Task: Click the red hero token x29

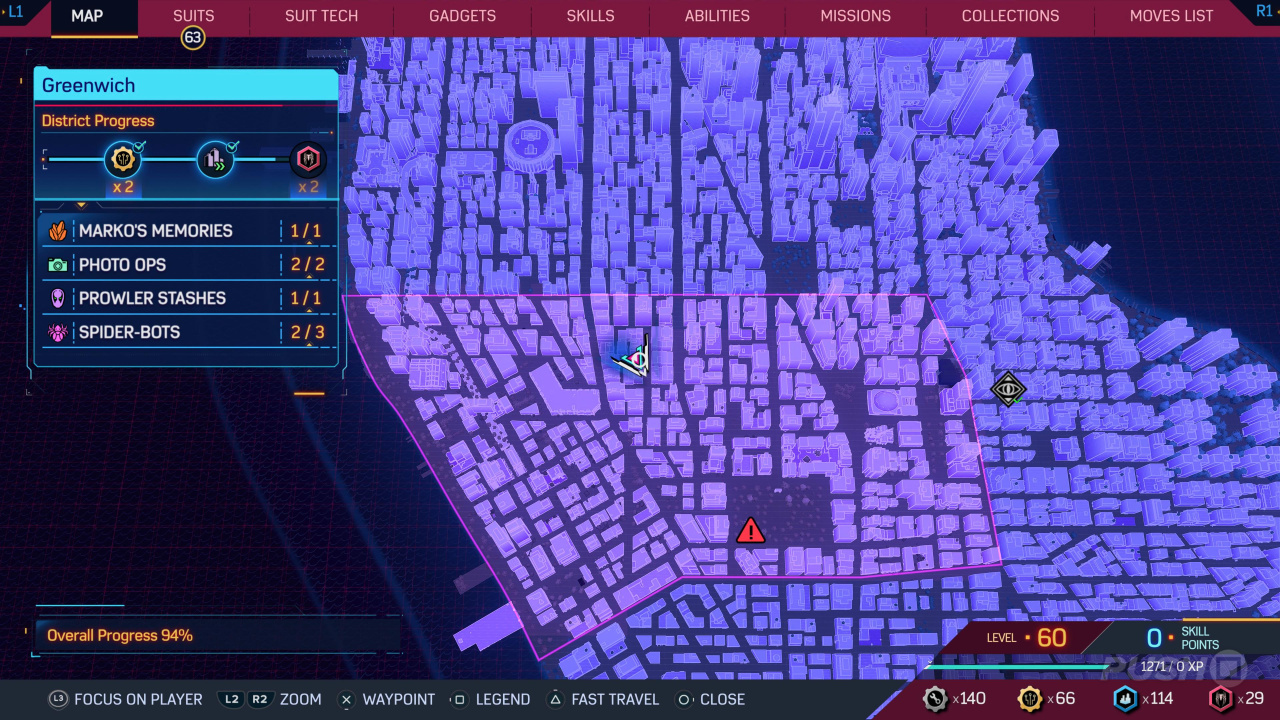Action: click(x=1221, y=698)
